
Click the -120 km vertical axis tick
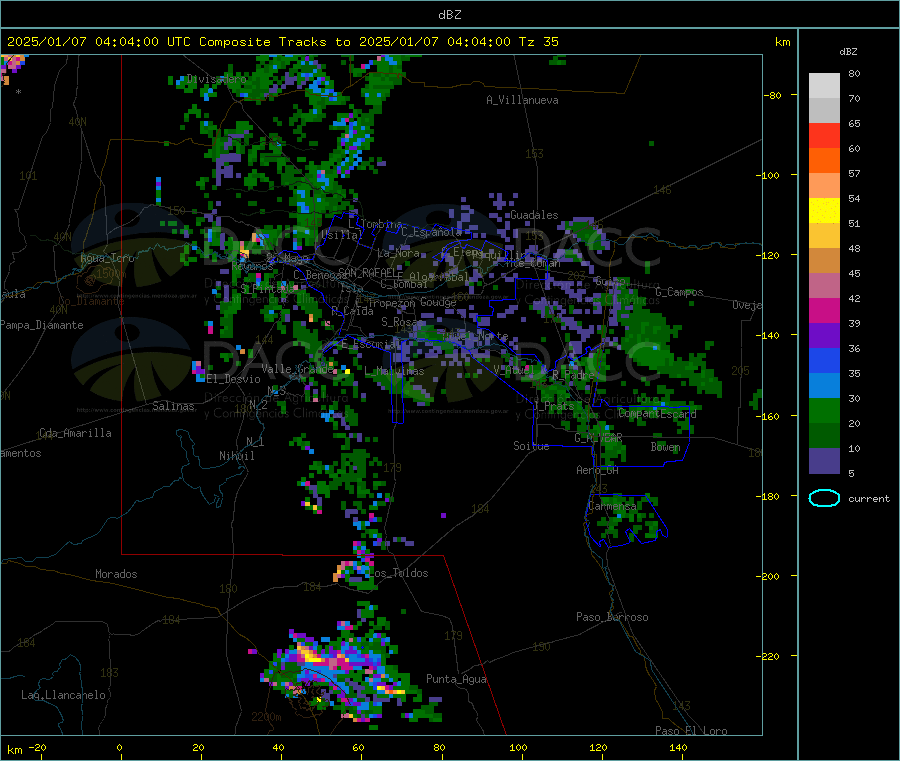(x=770, y=255)
